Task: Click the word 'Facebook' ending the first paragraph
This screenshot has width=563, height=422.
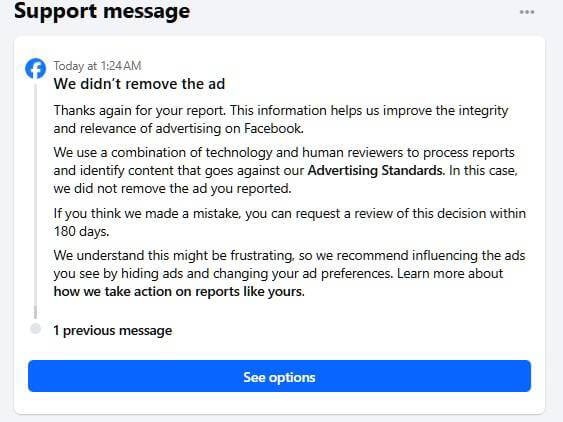Action: coord(274,129)
